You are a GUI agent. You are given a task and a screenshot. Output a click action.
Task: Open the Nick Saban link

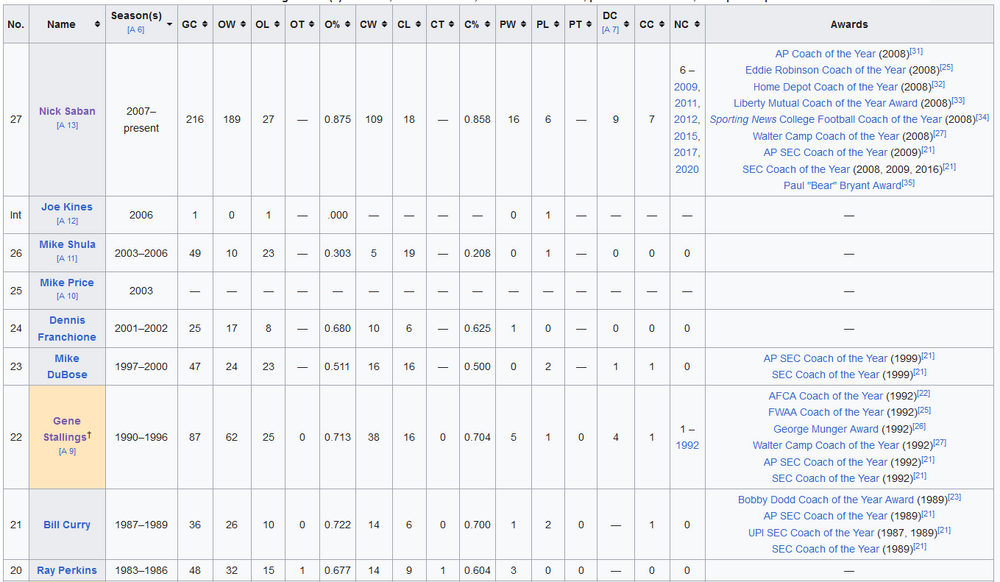pos(67,111)
